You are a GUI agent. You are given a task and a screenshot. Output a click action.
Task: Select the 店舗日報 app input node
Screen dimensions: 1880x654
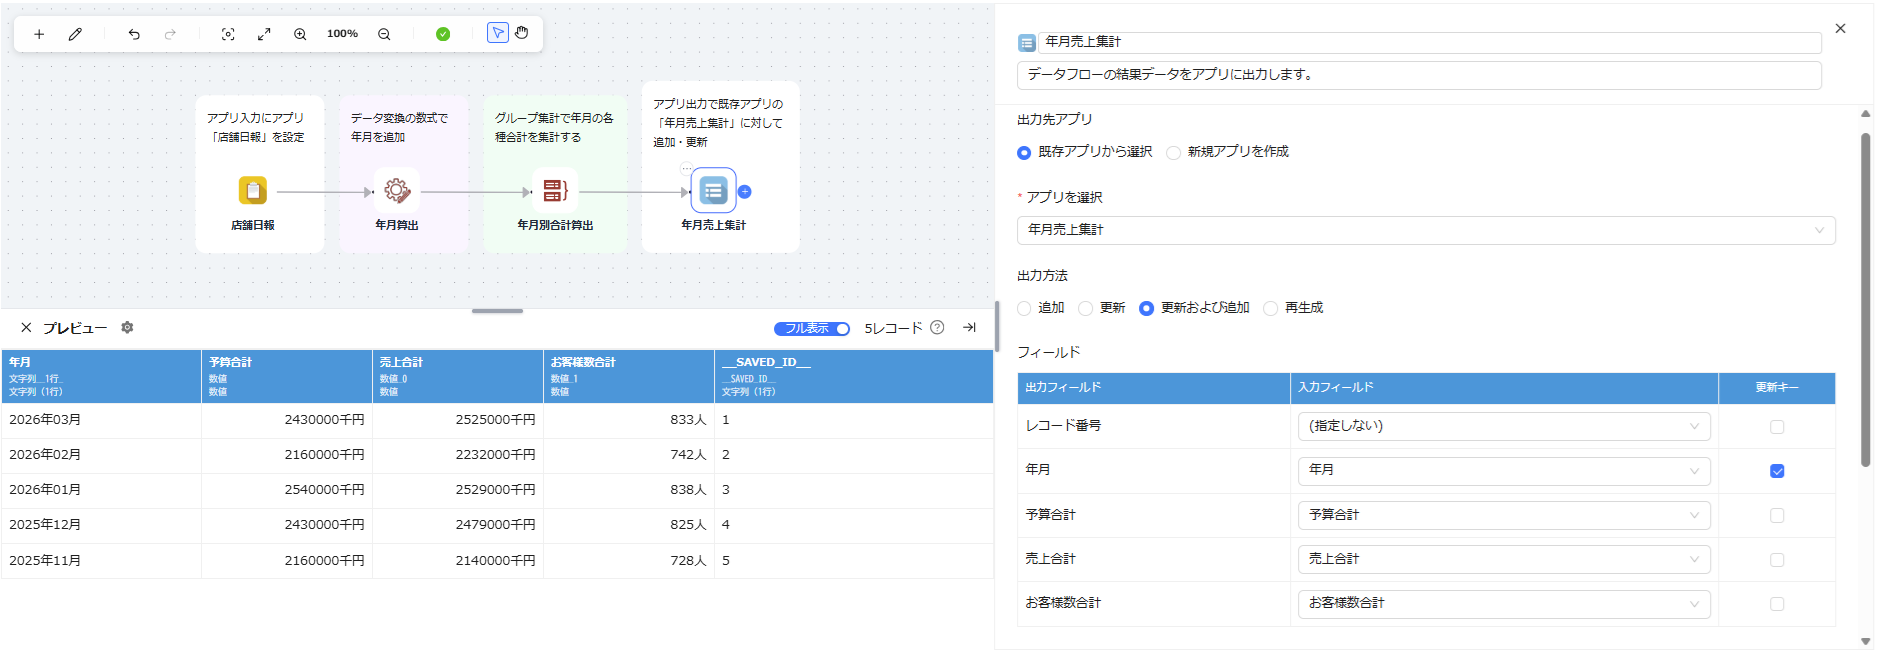(253, 190)
